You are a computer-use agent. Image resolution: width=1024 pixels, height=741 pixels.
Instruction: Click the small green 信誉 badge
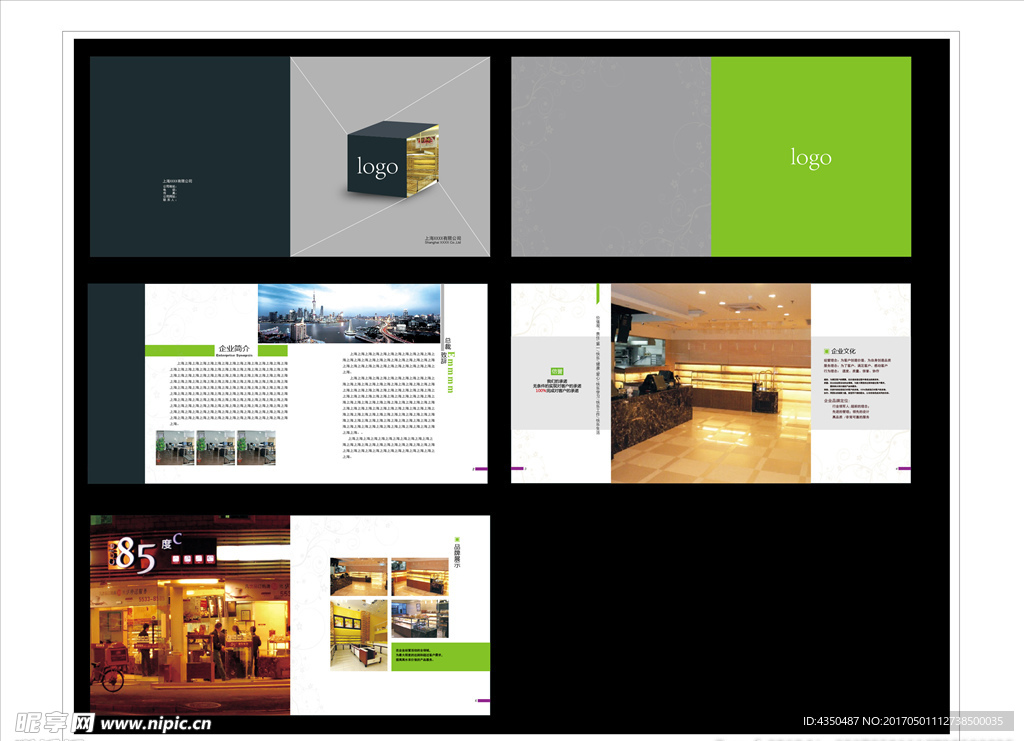point(557,370)
